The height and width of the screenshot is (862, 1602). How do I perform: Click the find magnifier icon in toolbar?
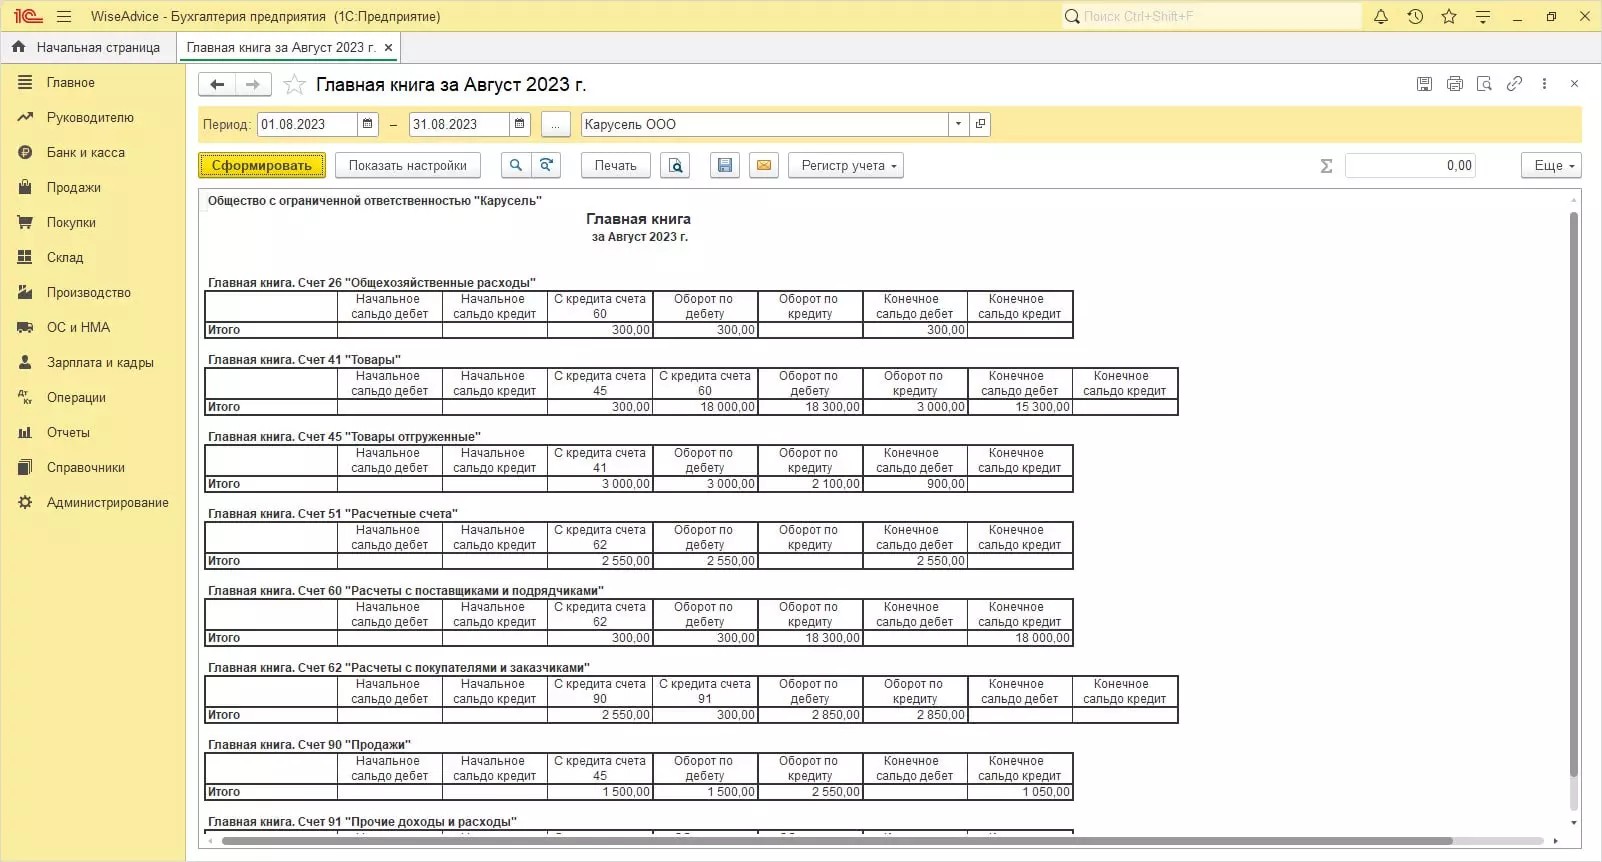tap(515, 166)
